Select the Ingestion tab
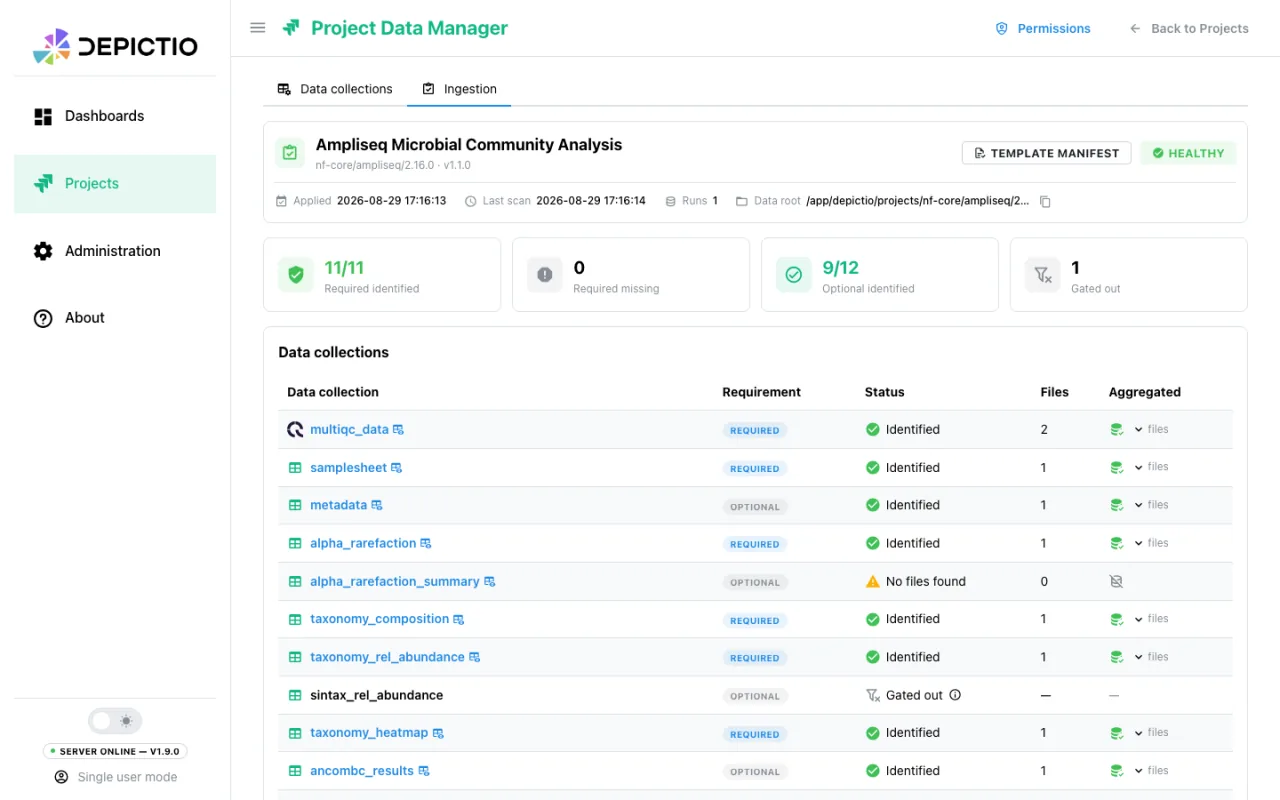The height and width of the screenshot is (800, 1280). tap(459, 89)
